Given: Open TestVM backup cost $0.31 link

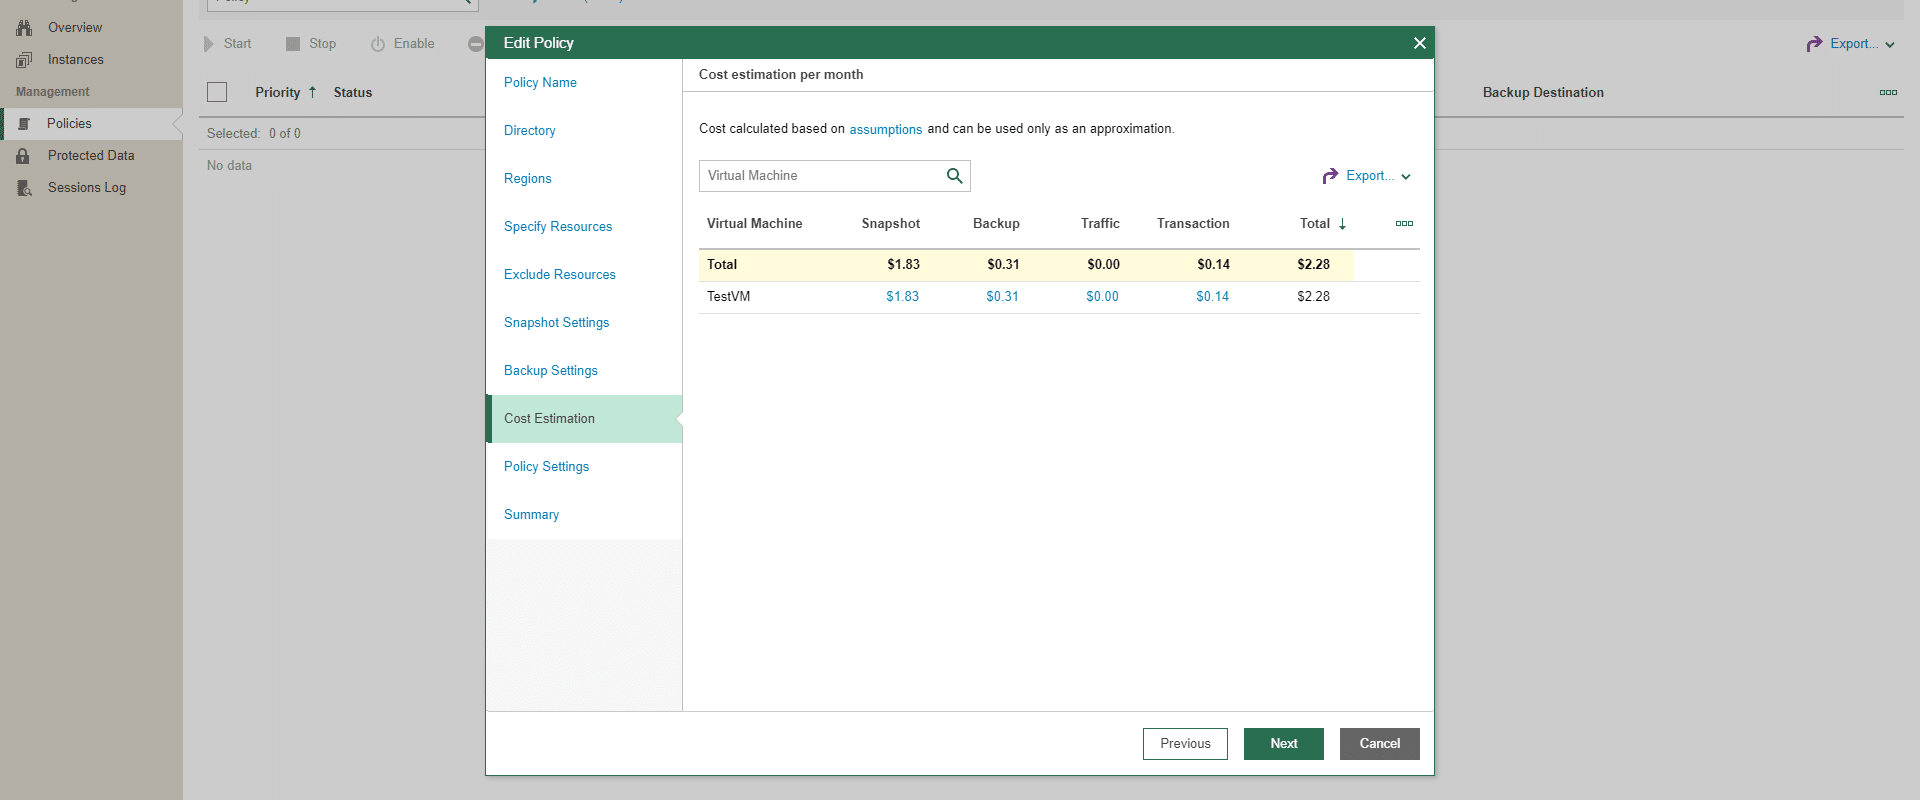Looking at the screenshot, I should pyautogui.click(x=1002, y=297).
